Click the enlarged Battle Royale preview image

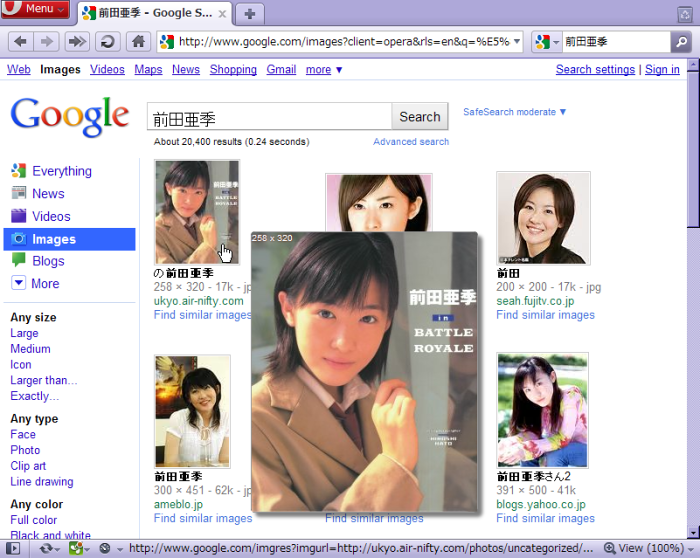point(364,372)
